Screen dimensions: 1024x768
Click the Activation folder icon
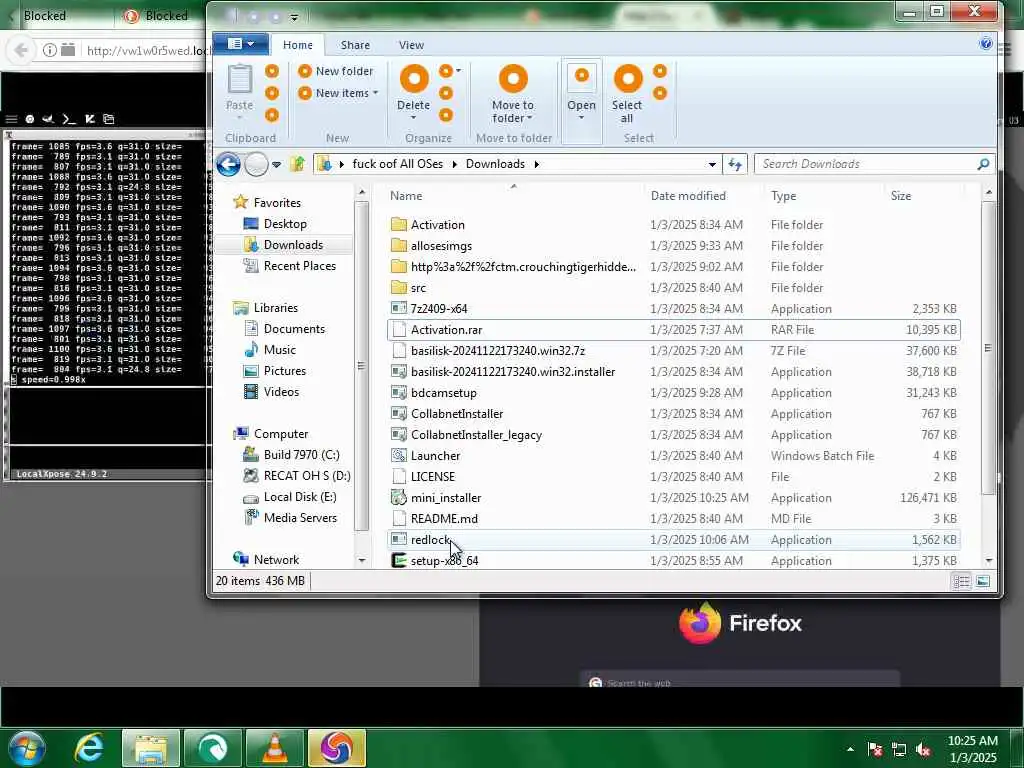(398, 225)
